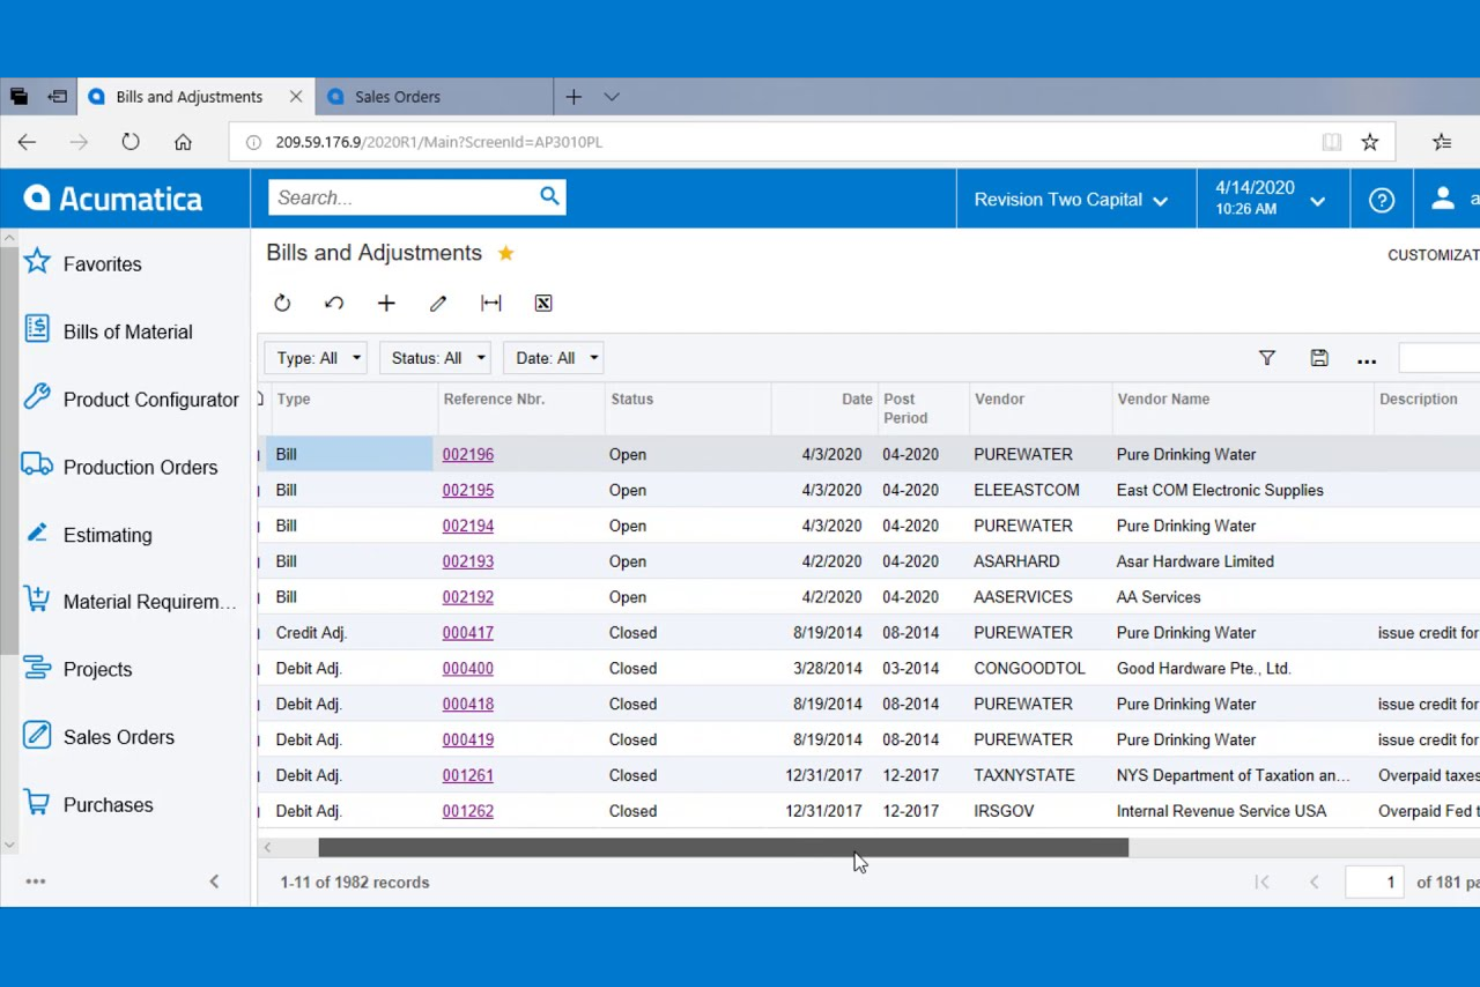This screenshot has width=1480, height=987.
Task: Click the Acumatica logo
Action: 113,199
